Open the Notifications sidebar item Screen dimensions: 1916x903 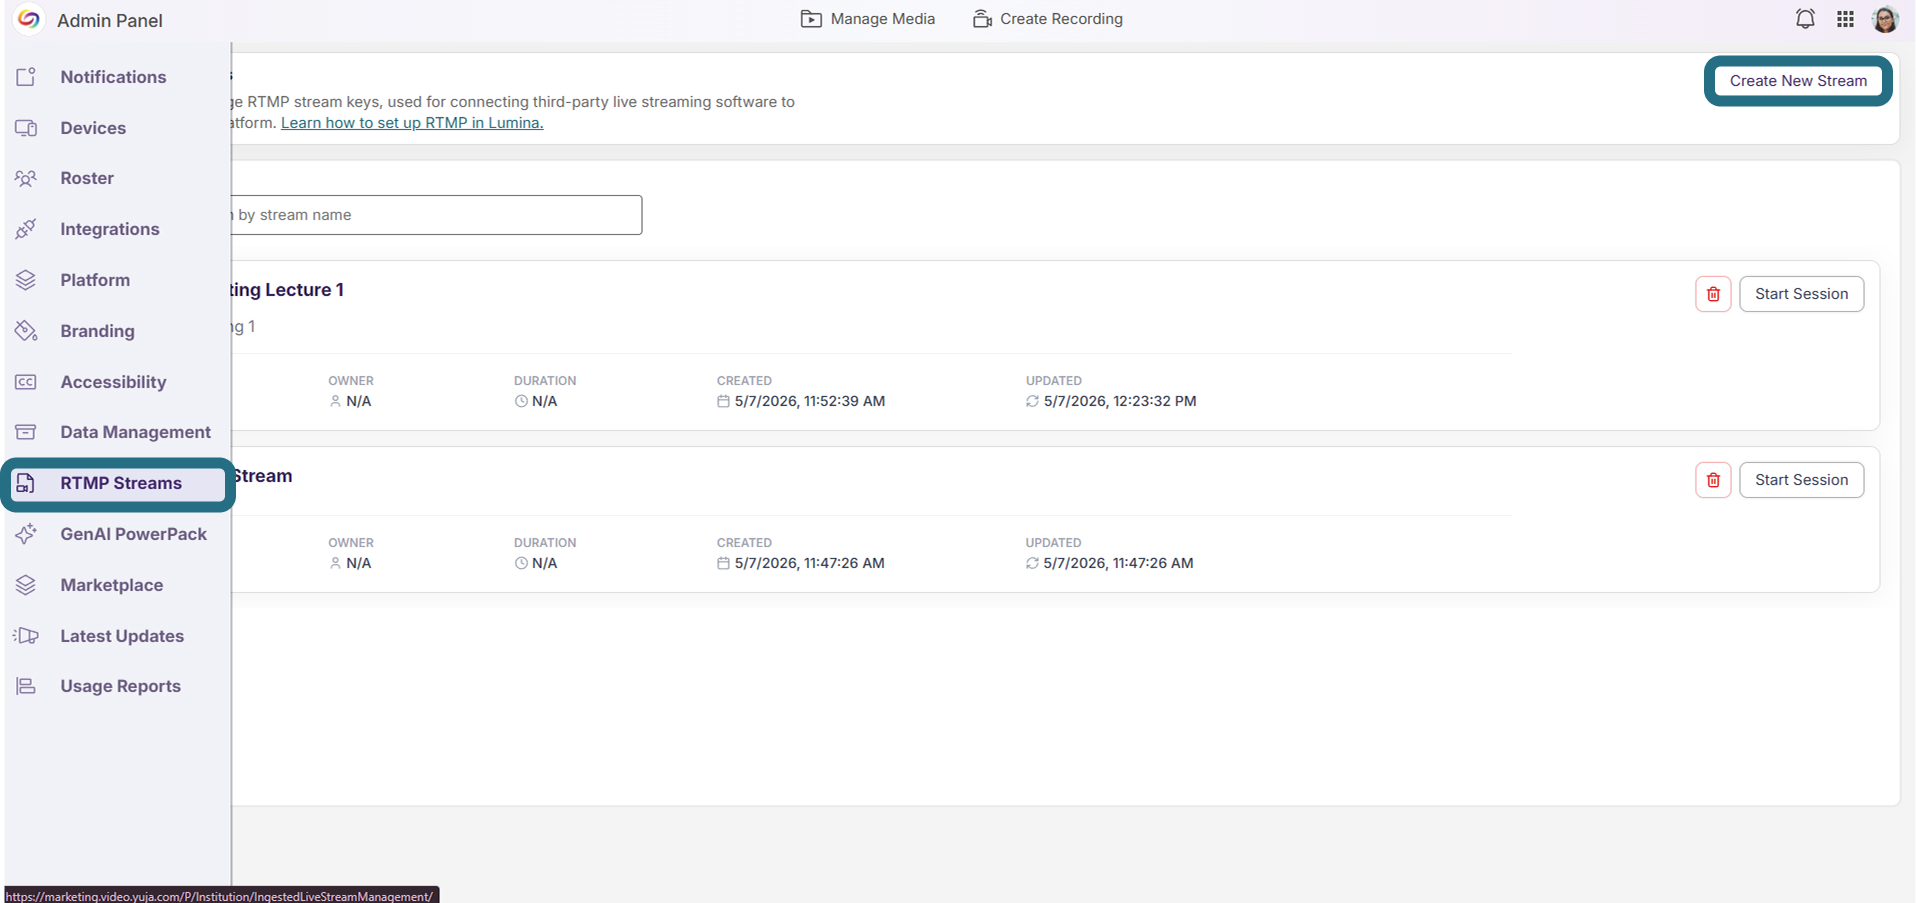113,77
